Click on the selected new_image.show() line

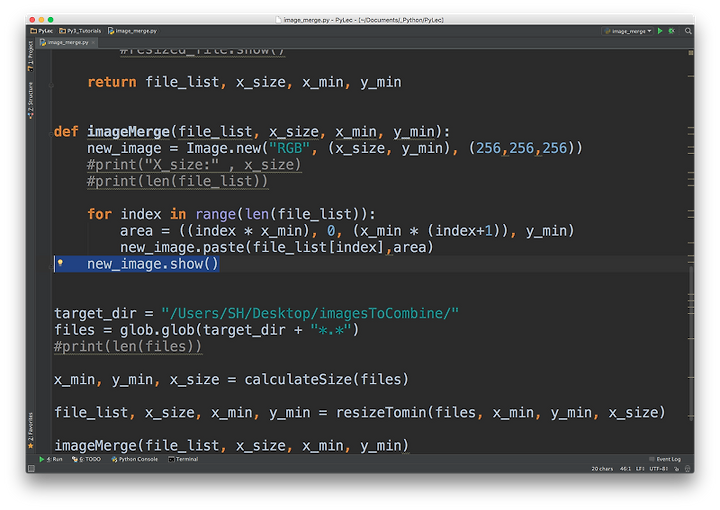[152, 264]
